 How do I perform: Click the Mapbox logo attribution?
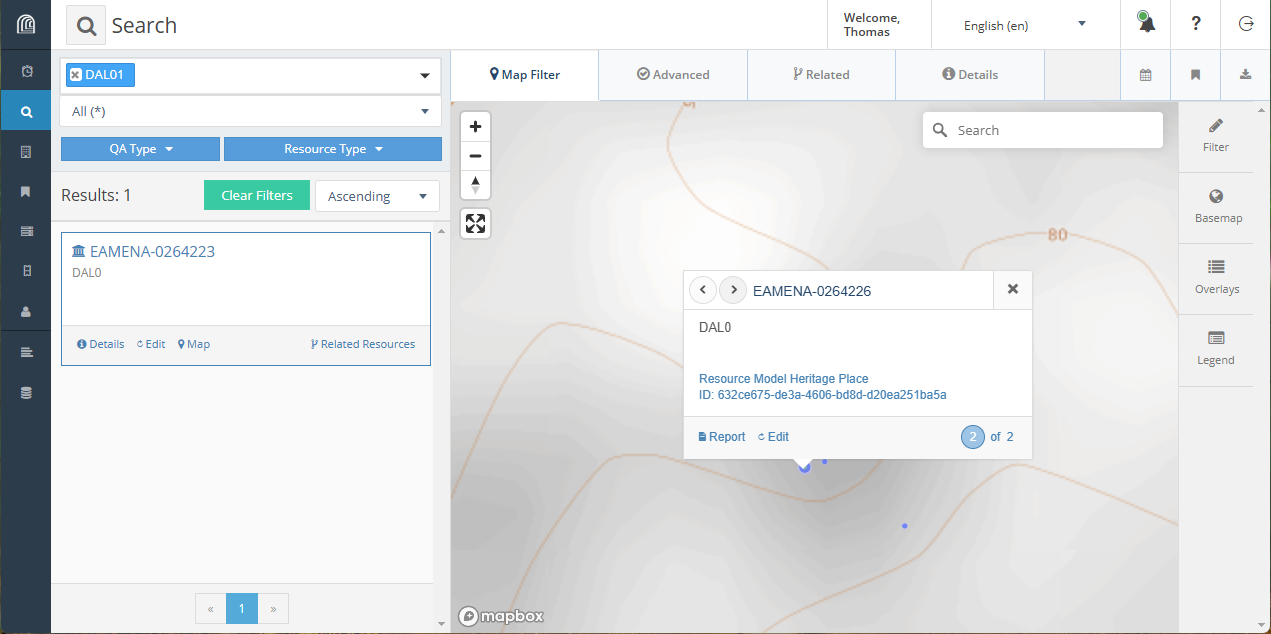tap(501, 616)
